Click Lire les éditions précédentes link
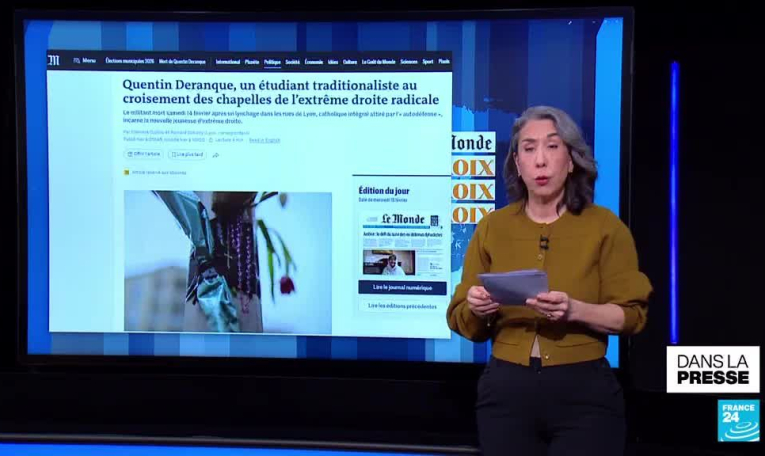 [403, 306]
